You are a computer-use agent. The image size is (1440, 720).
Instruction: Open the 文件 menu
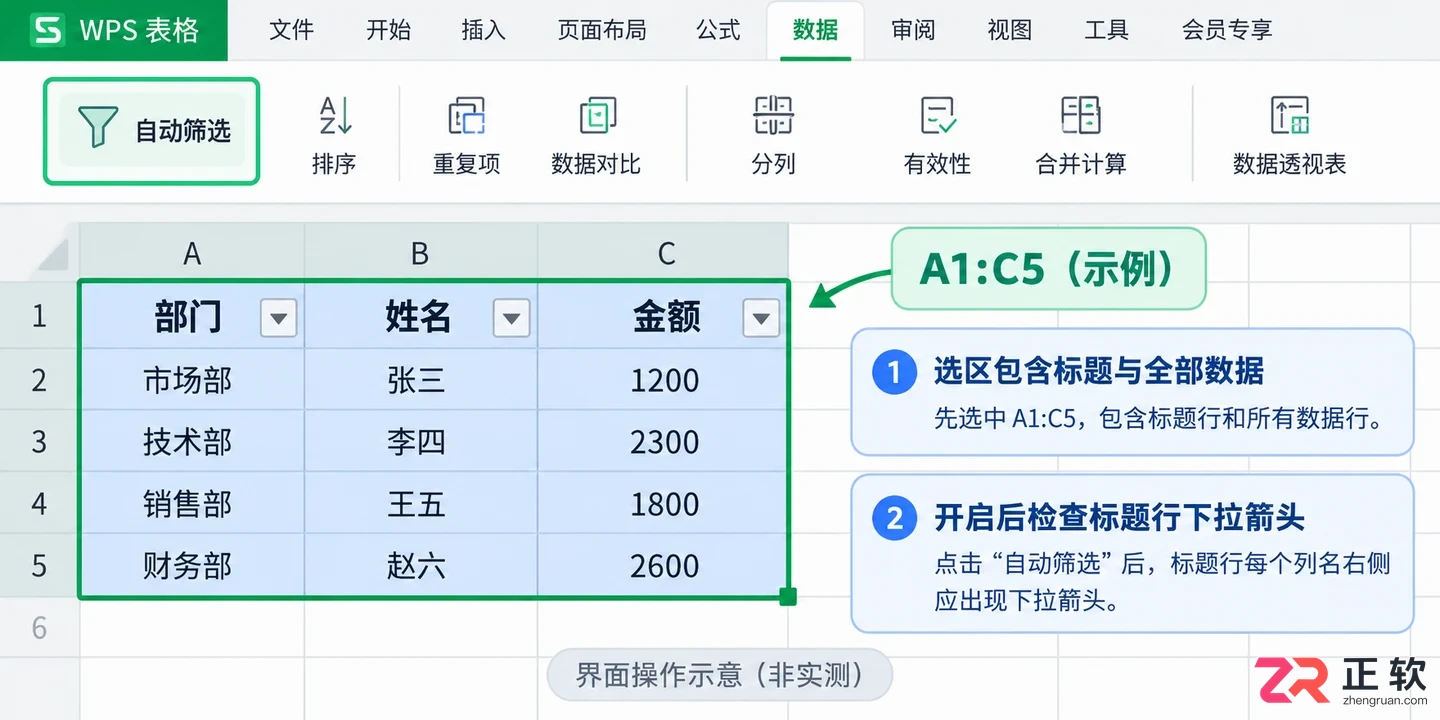[x=292, y=30]
